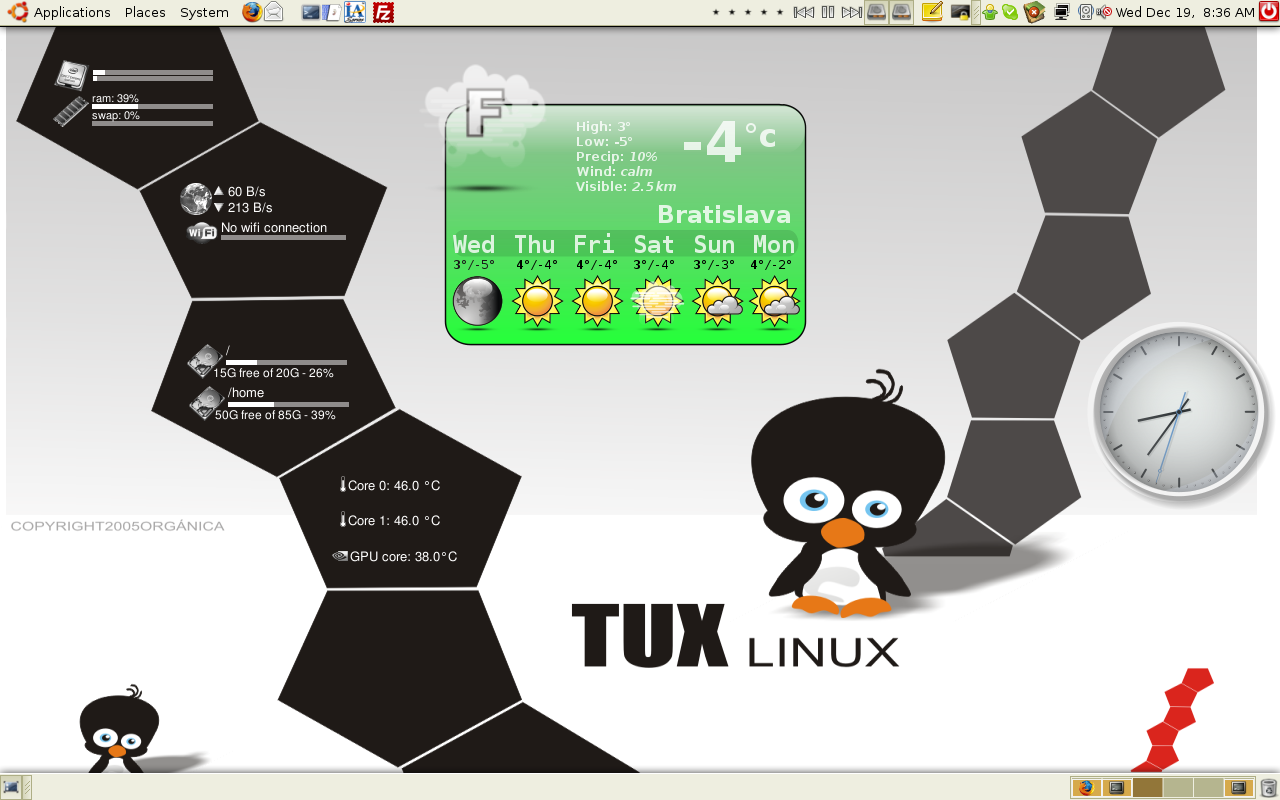Click the Bratislava city name
The width and height of the screenshot is (1280, 800).
click(x=724, y=214)
